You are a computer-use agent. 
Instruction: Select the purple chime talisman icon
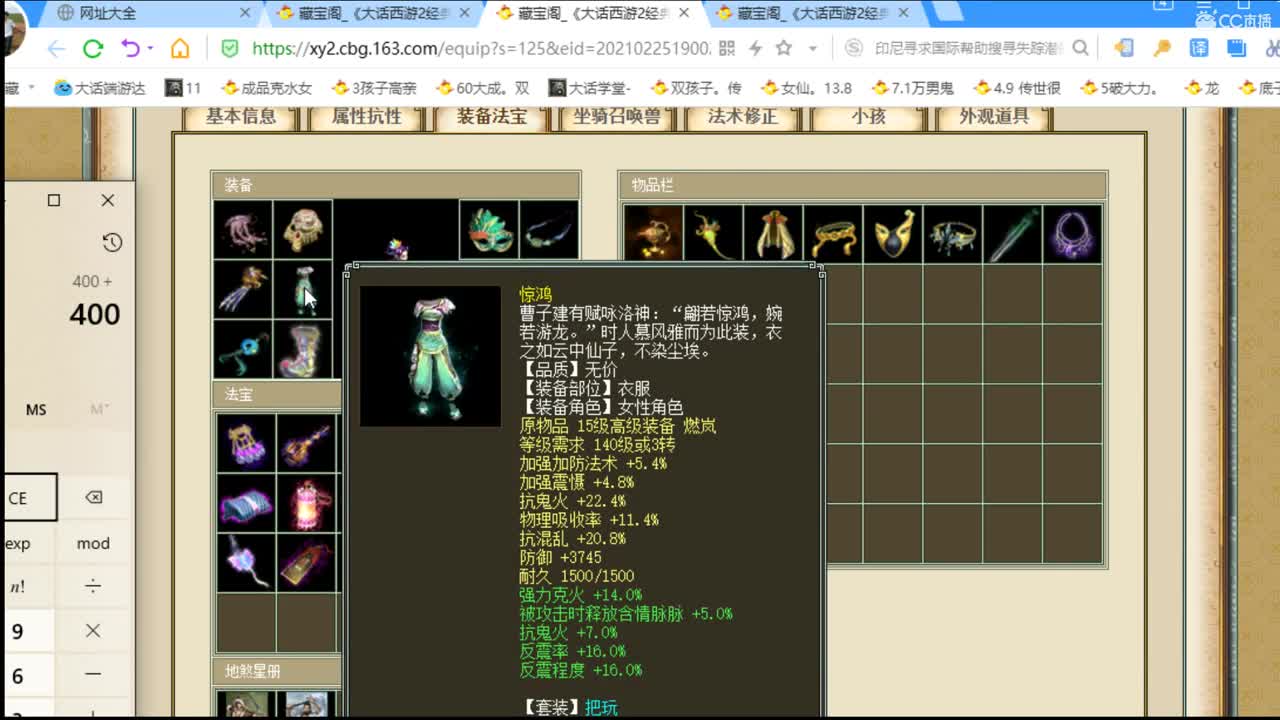(x=246, y=442)
